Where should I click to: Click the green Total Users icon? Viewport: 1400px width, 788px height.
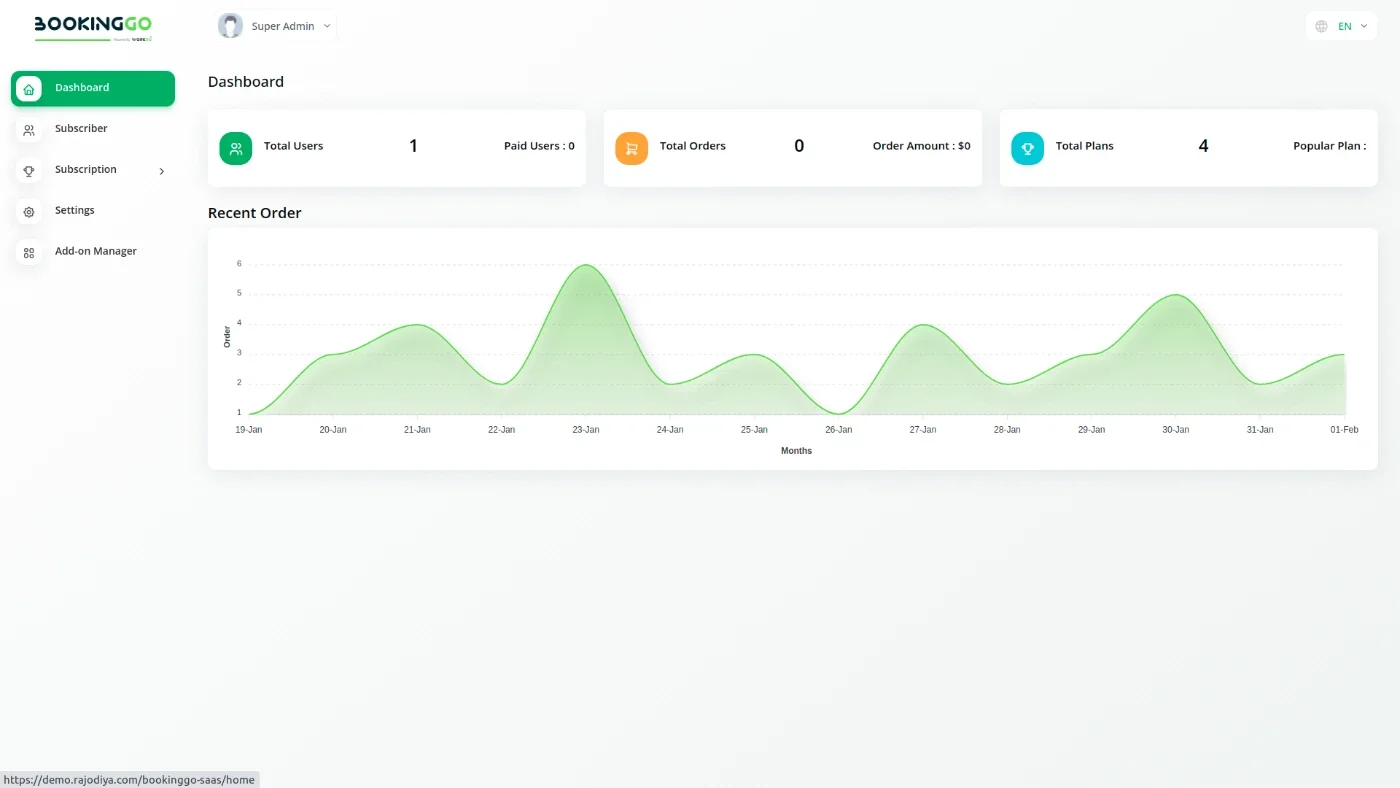236,148
